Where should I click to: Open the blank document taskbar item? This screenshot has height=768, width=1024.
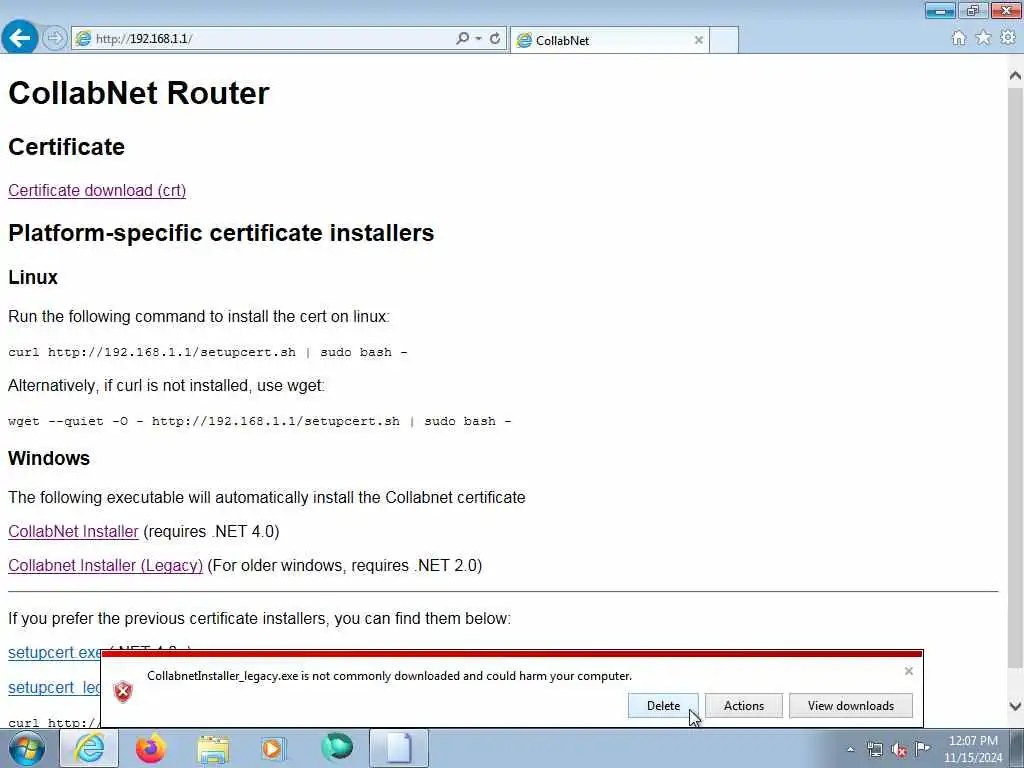click(x=399, y=748)
